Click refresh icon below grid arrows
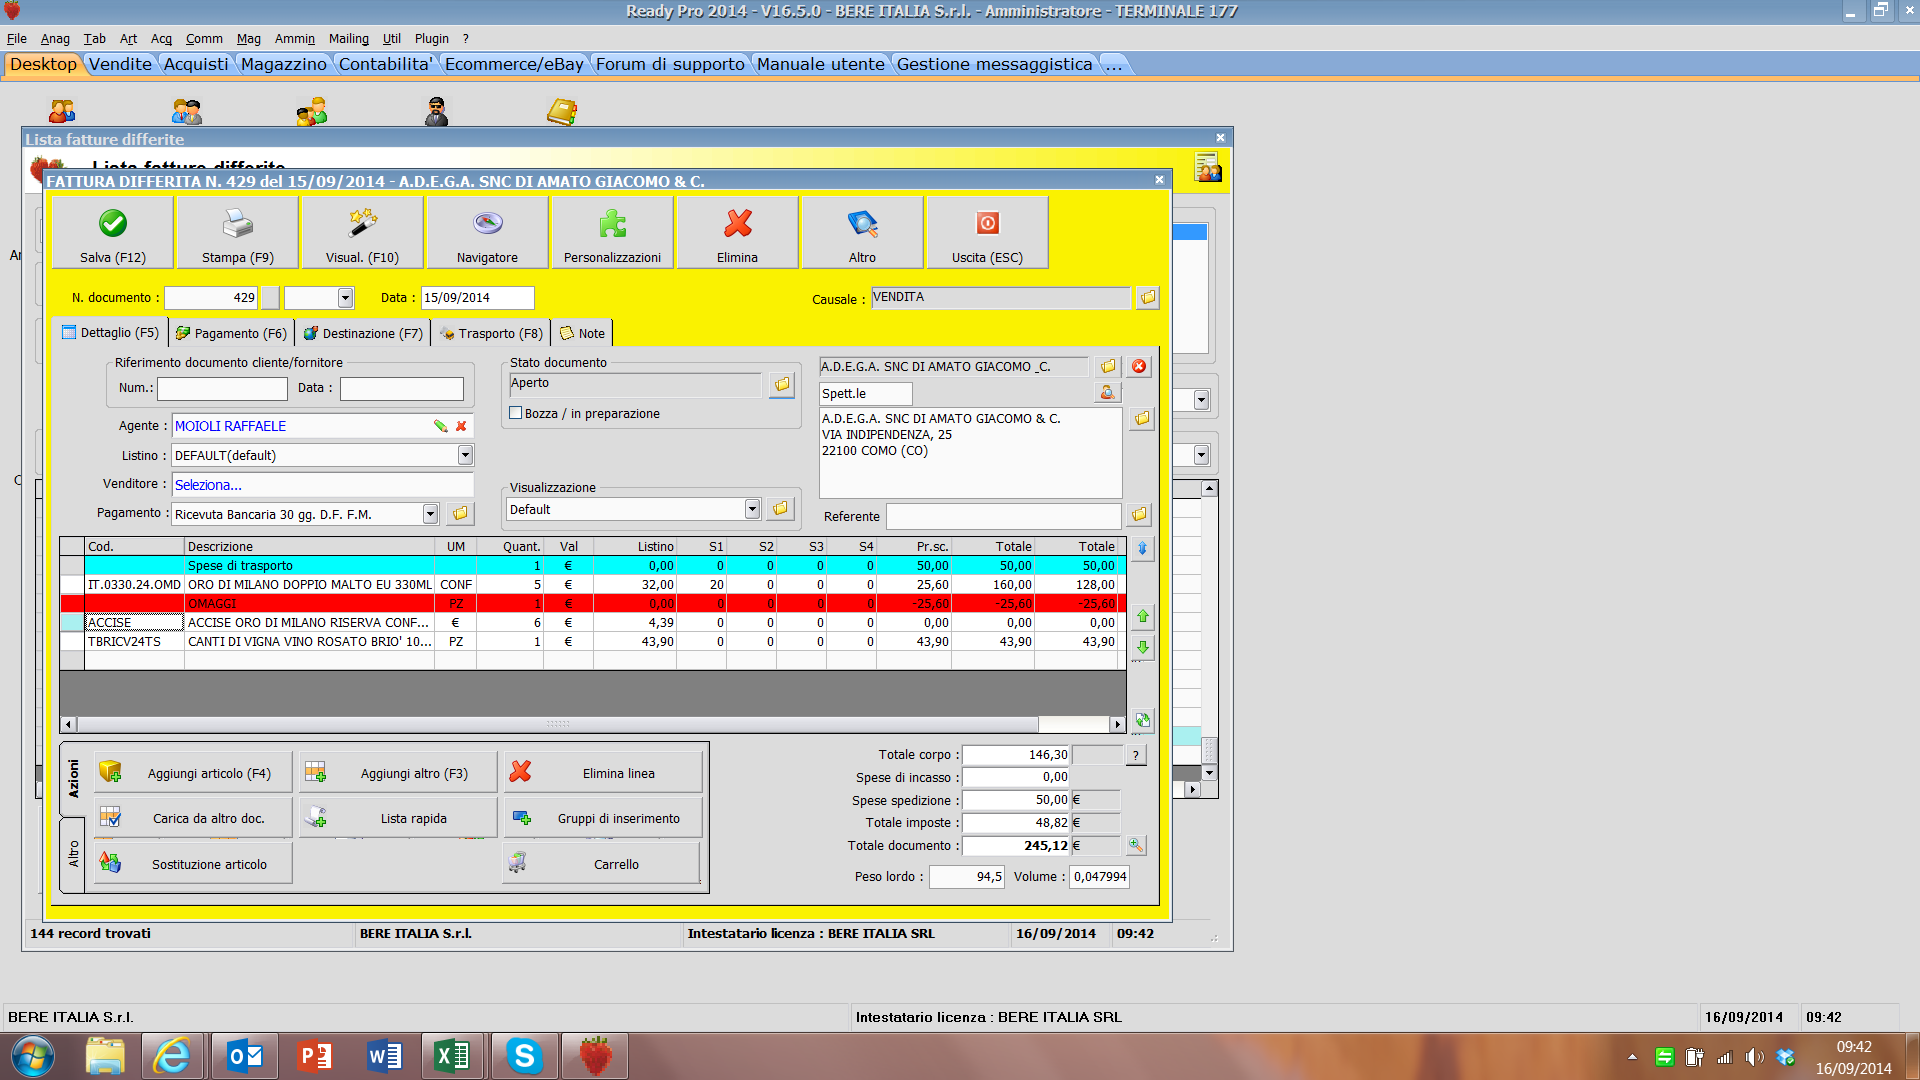This screenshot has height=1080, width=1920. click(x=1142, y=720)
